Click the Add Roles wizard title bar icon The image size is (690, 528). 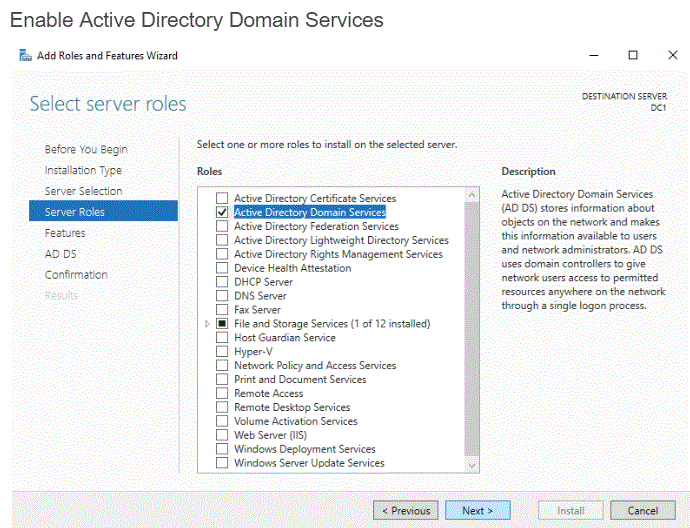[24, 56]
